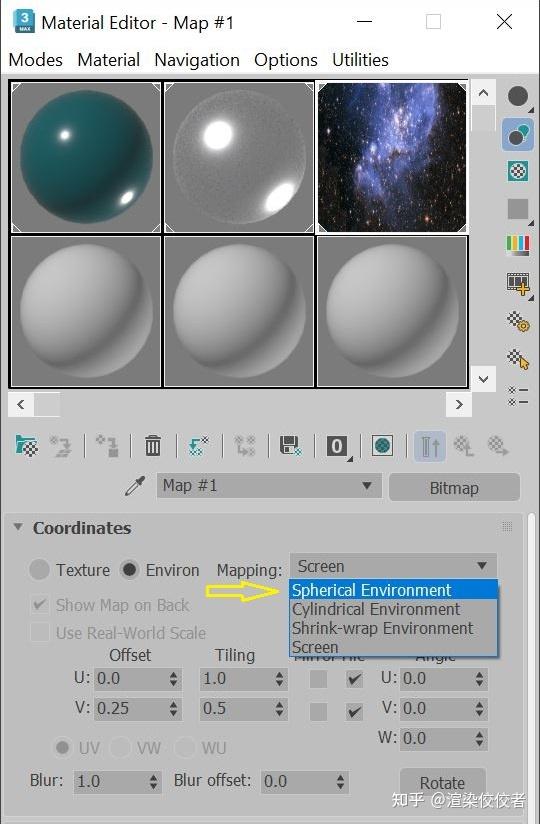Viewport: 540px width, 824px height.
Task: Toggle the Use Real-World Scale checkbox
Action: (x=40, y=633)
